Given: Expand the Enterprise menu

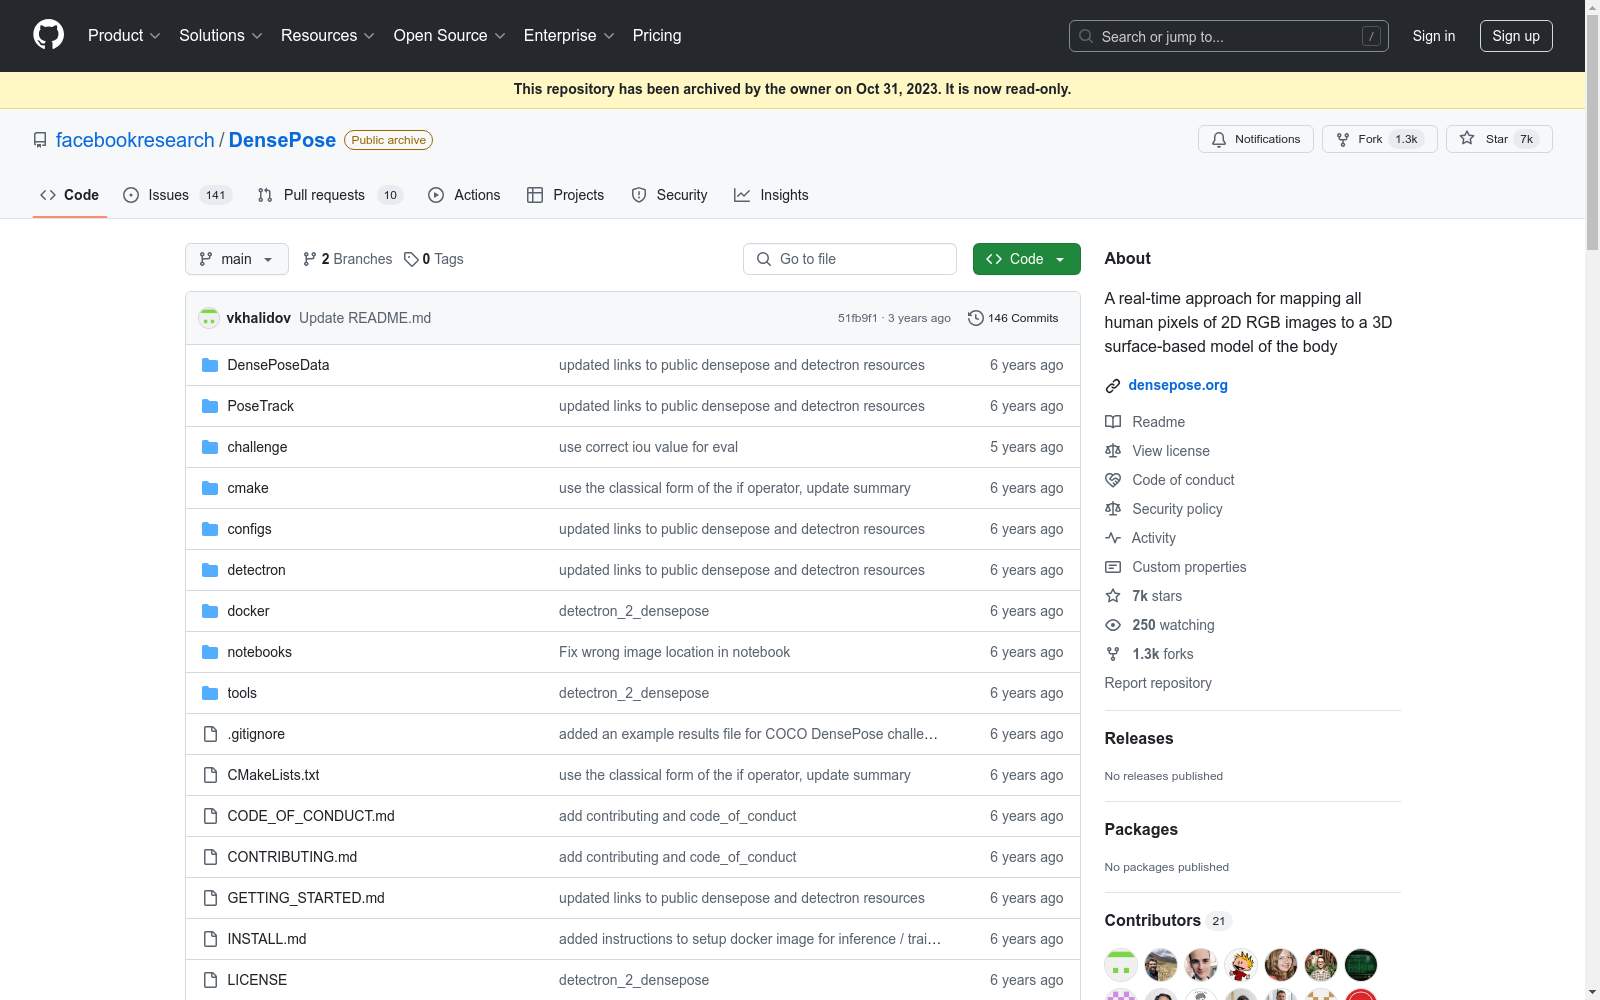Looking at the screenshot, I should 569,36.
